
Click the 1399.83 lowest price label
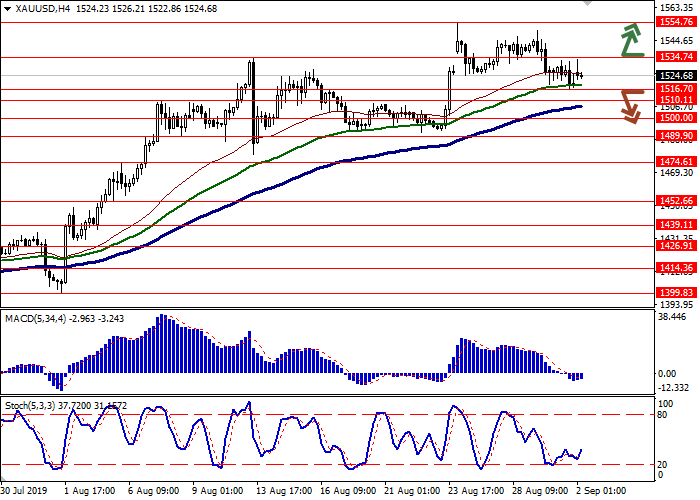coord(676,291)
